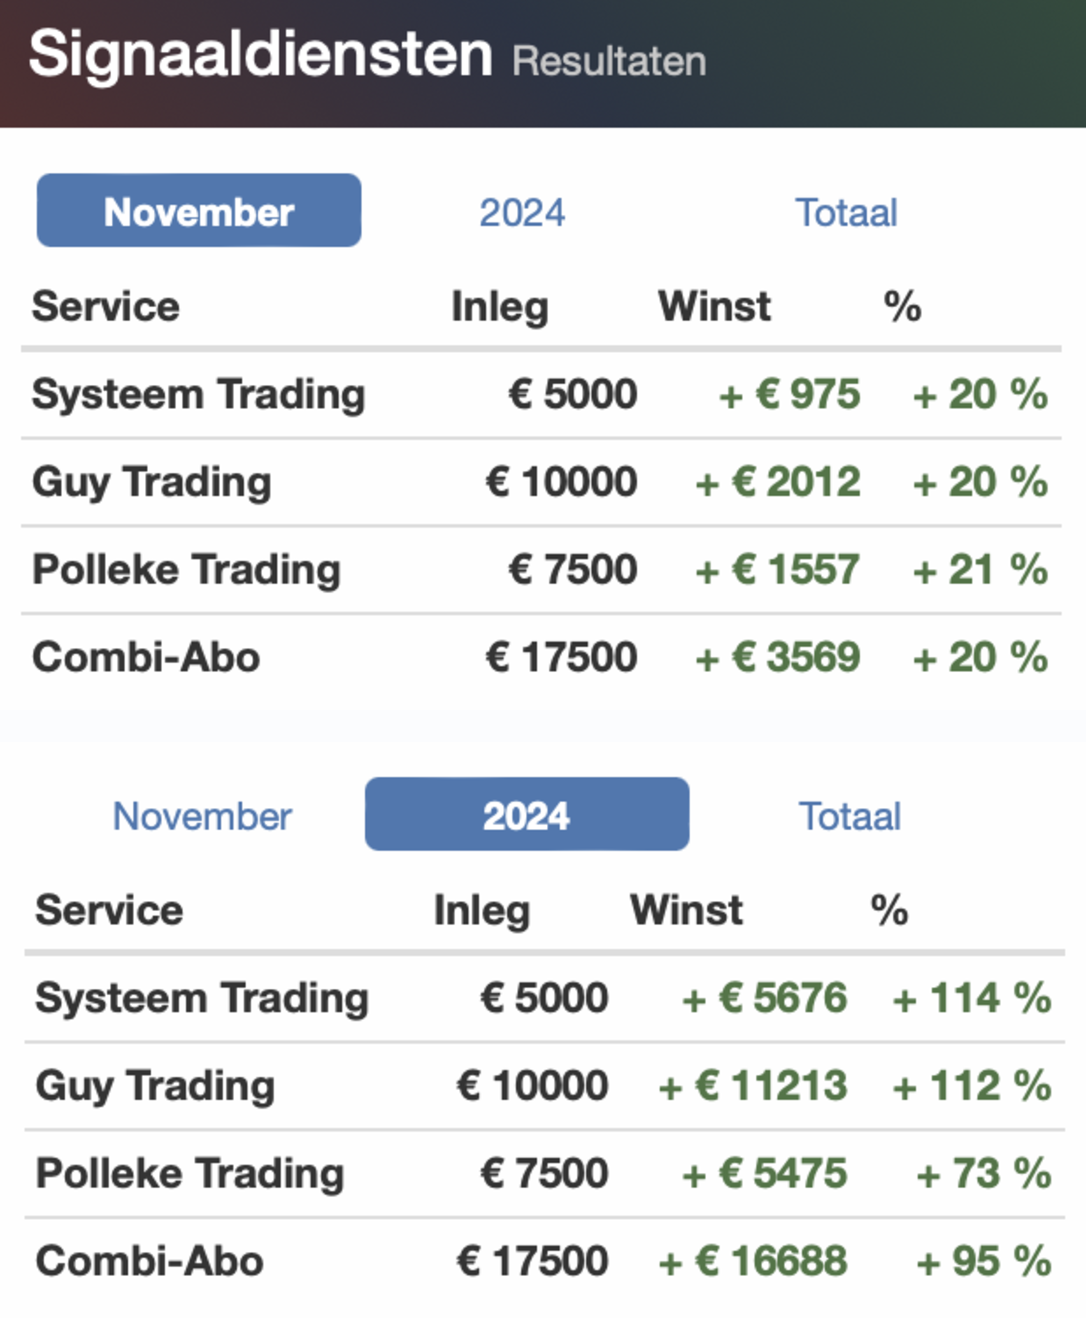This screenshot has width=1086, height=1318.
Task: Select Polleke Trading row showing + 73 %
Action: click(545, 1174)
